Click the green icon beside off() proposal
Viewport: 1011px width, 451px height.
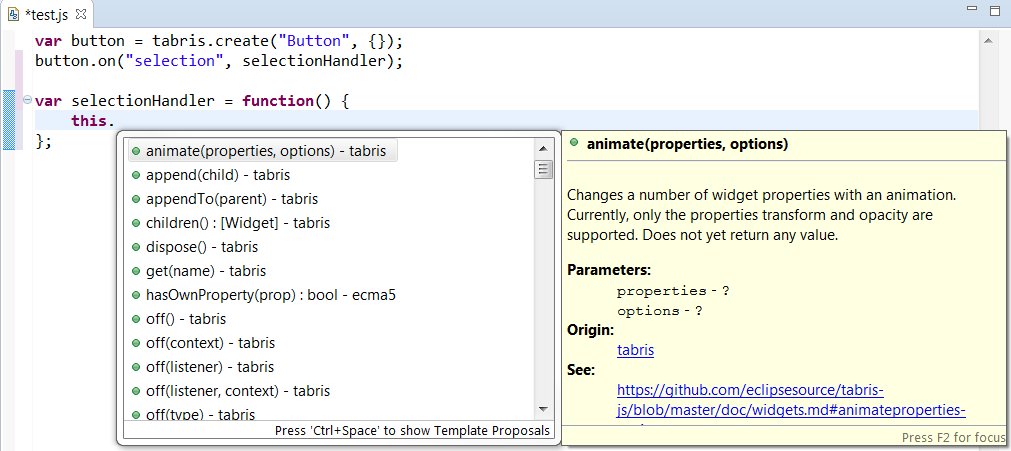click(136, 319)
